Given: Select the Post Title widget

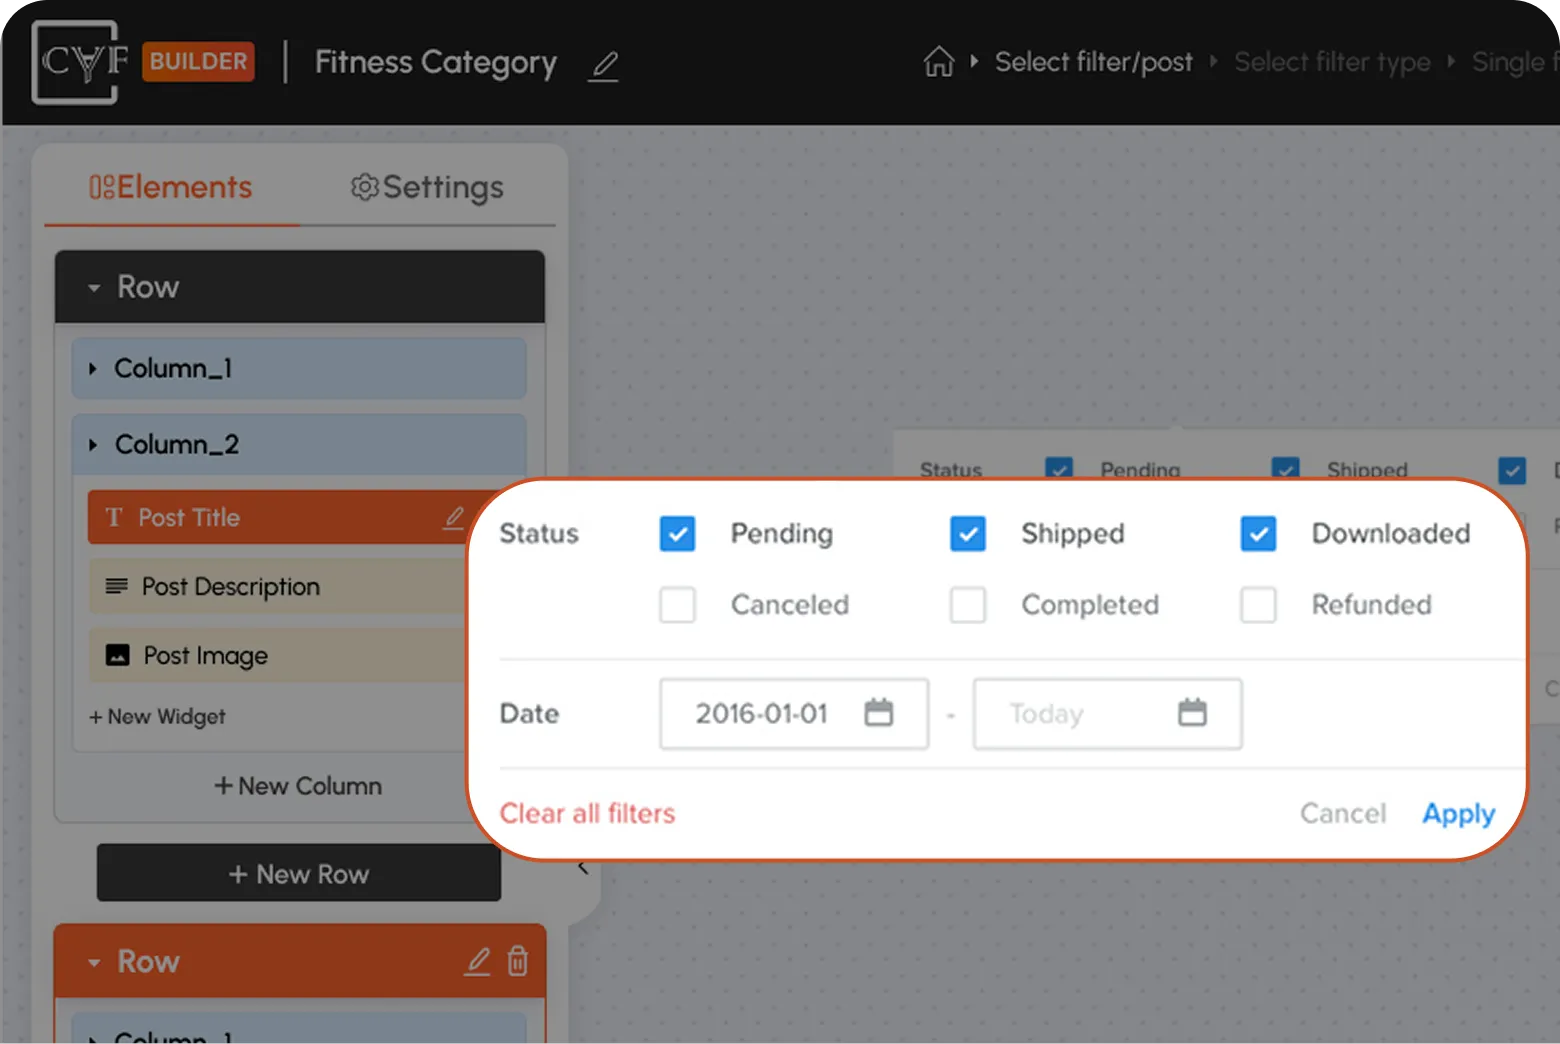Looking at the screenshot, I should 279,517.
